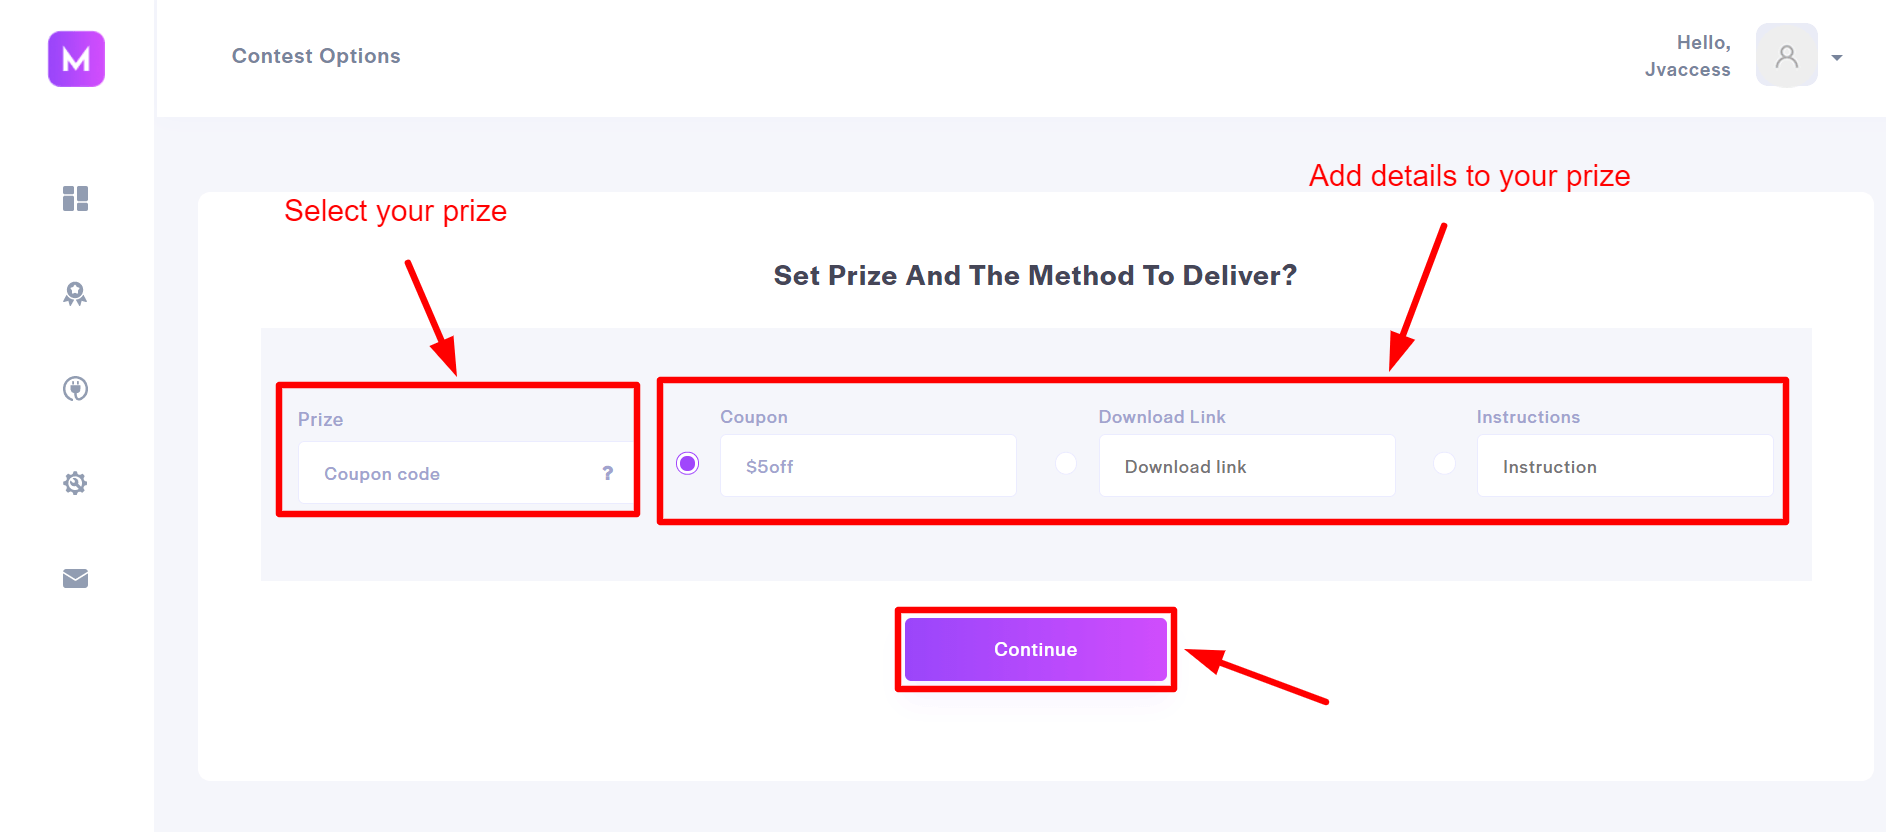Select the Download Link radio button
Image resolution: width=1886 pixels, height=832 pixels.
pyautogui.click(x=1066, y=464)
